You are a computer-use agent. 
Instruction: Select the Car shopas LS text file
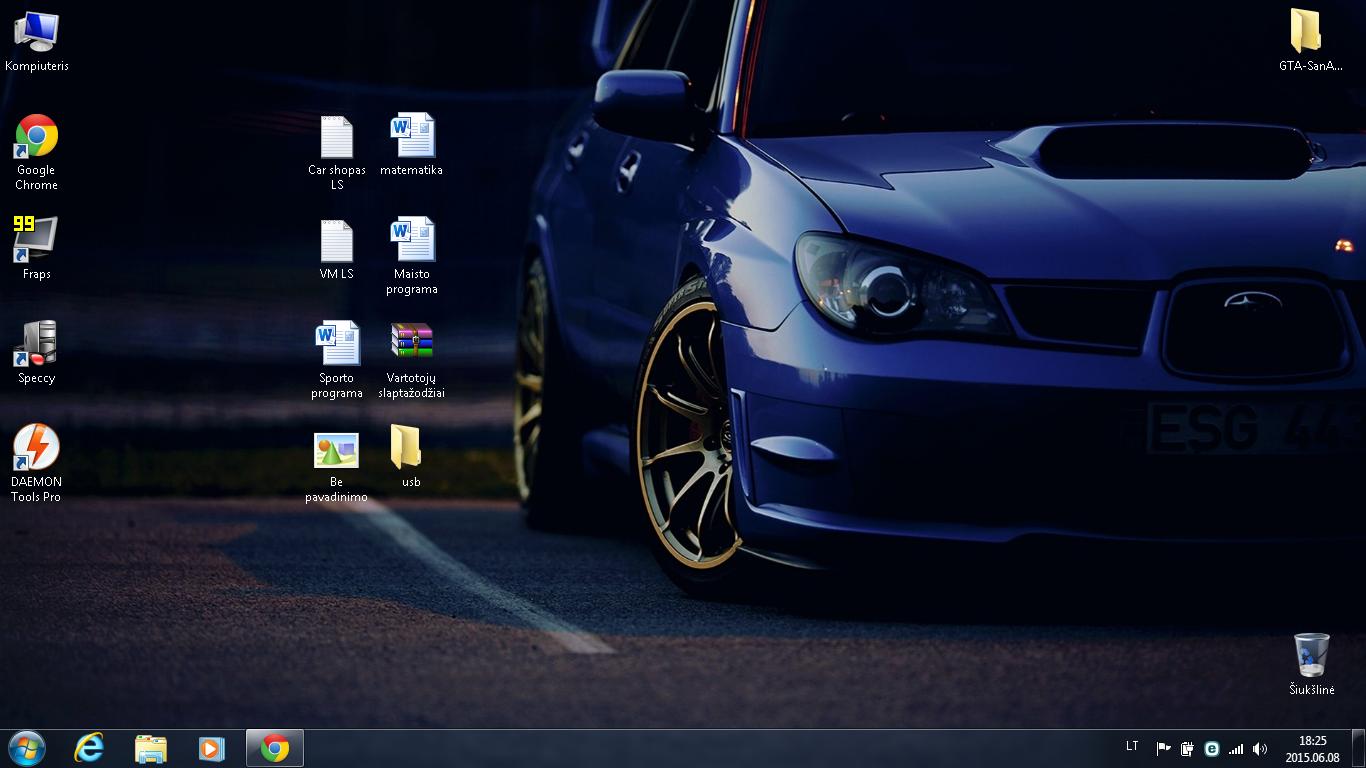click(337, 152)
